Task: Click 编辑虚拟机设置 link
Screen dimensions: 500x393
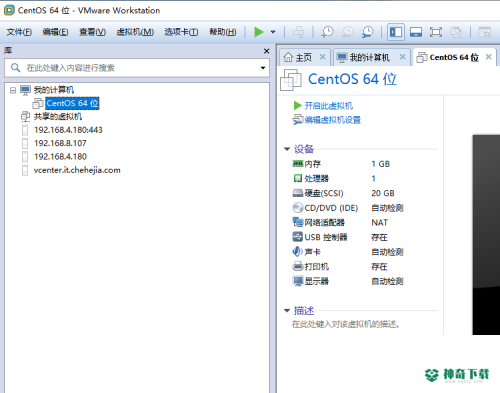Action: (332, 120)
